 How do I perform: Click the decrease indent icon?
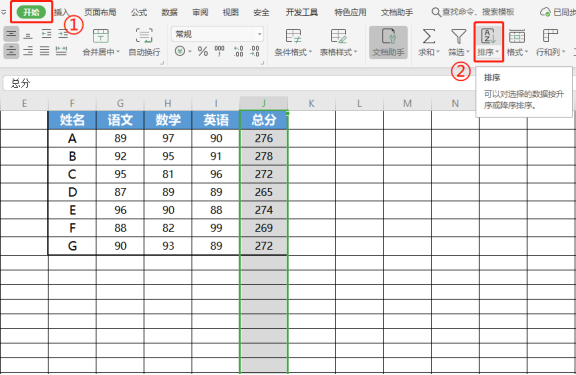pos(46,34)
